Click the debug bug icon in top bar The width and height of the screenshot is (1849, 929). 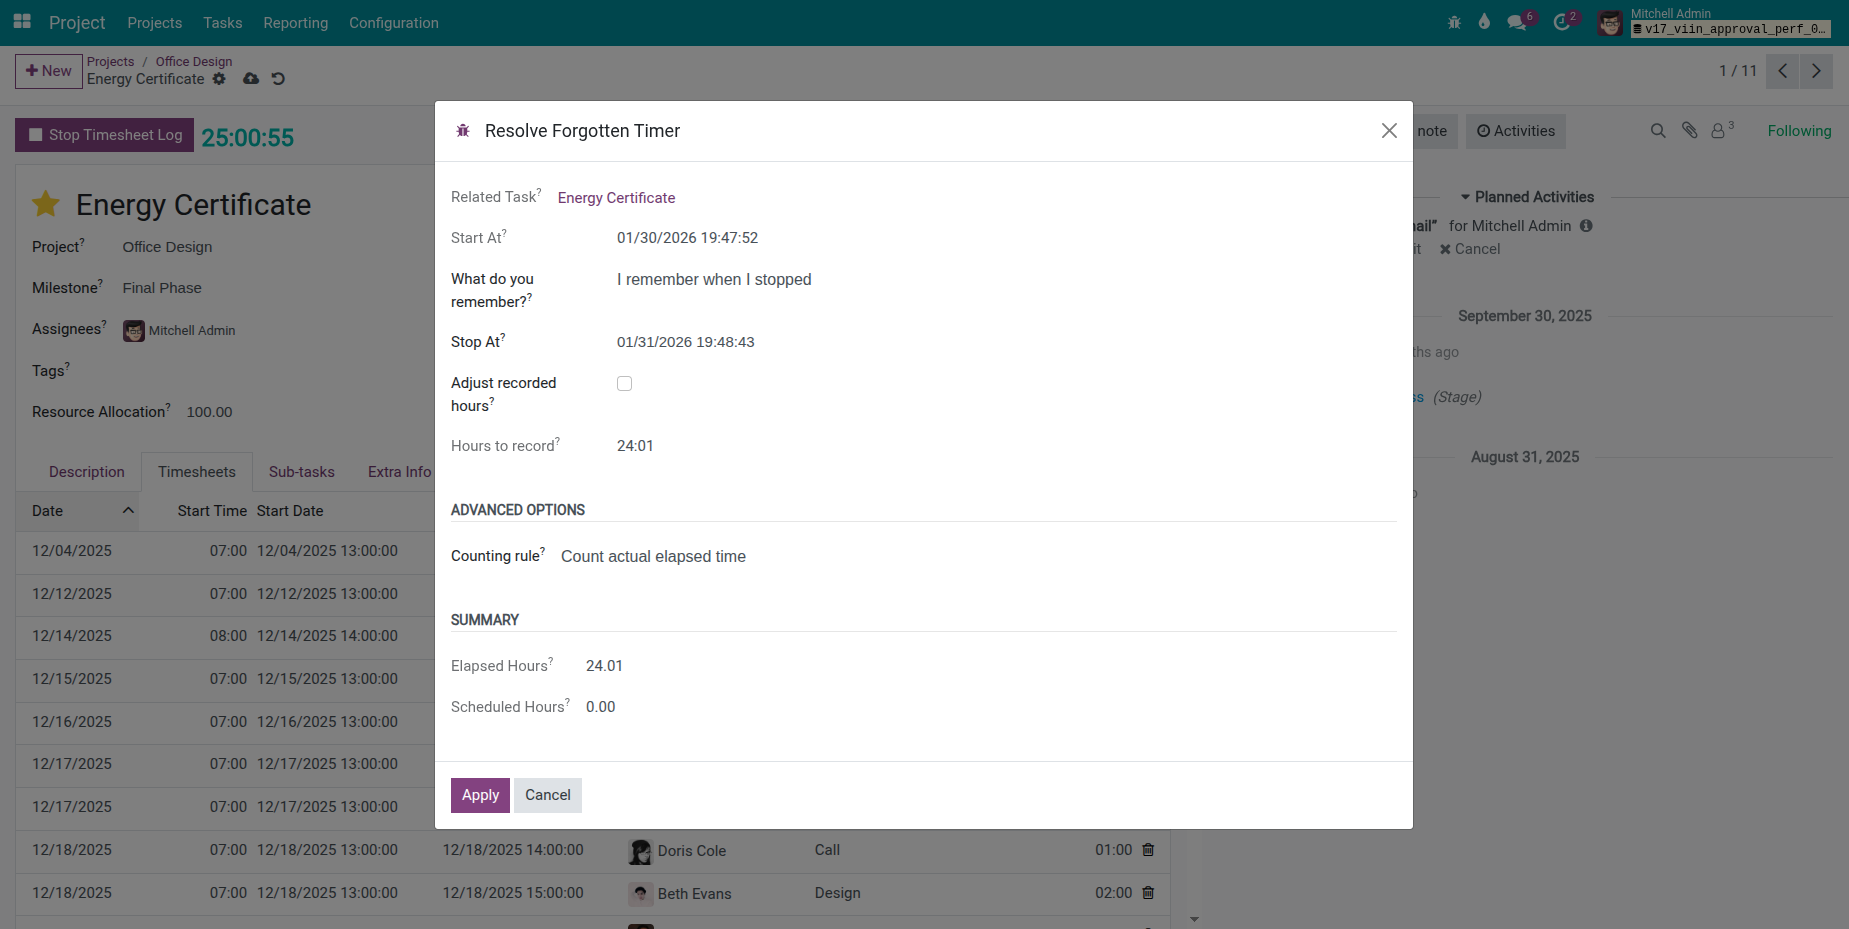(1454, 22)
